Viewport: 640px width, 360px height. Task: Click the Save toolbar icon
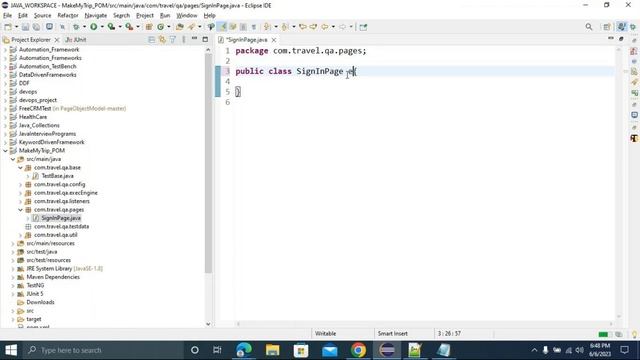25,27
